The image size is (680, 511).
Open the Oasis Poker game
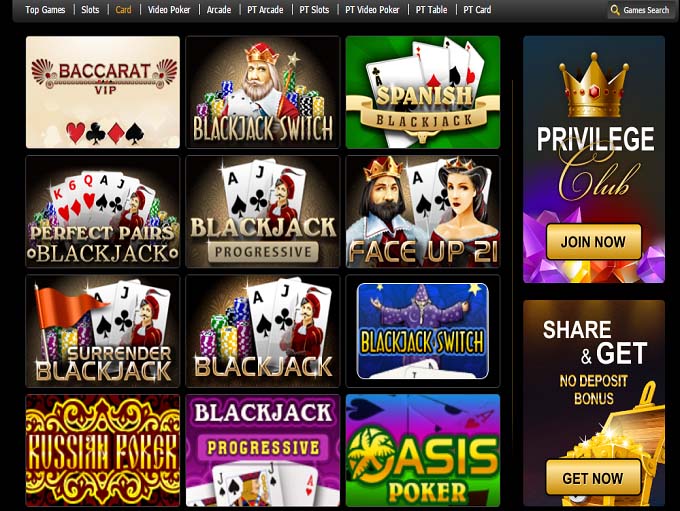pos(423,450)
